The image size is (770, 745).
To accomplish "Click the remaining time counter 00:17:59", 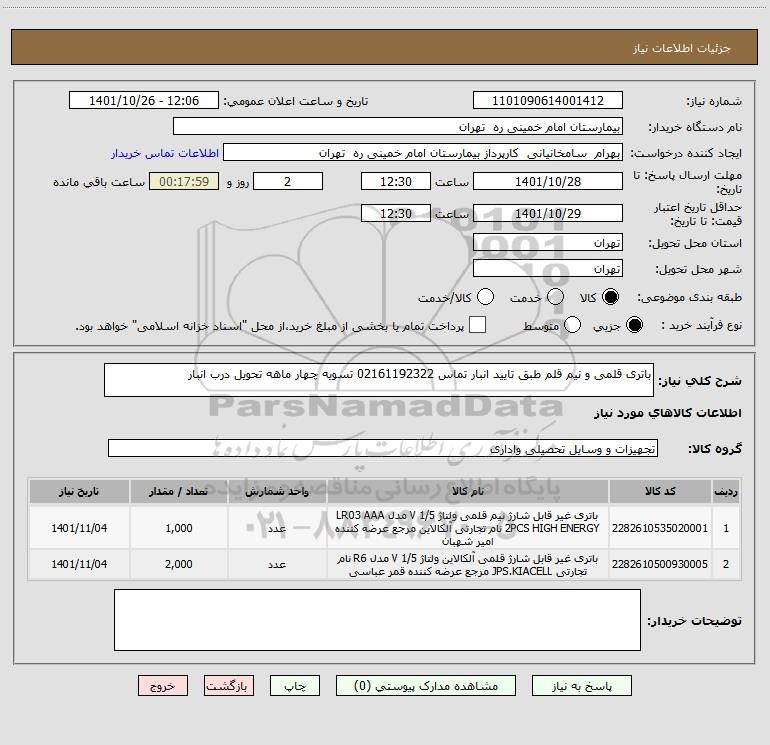I will [x=184, y=181].
